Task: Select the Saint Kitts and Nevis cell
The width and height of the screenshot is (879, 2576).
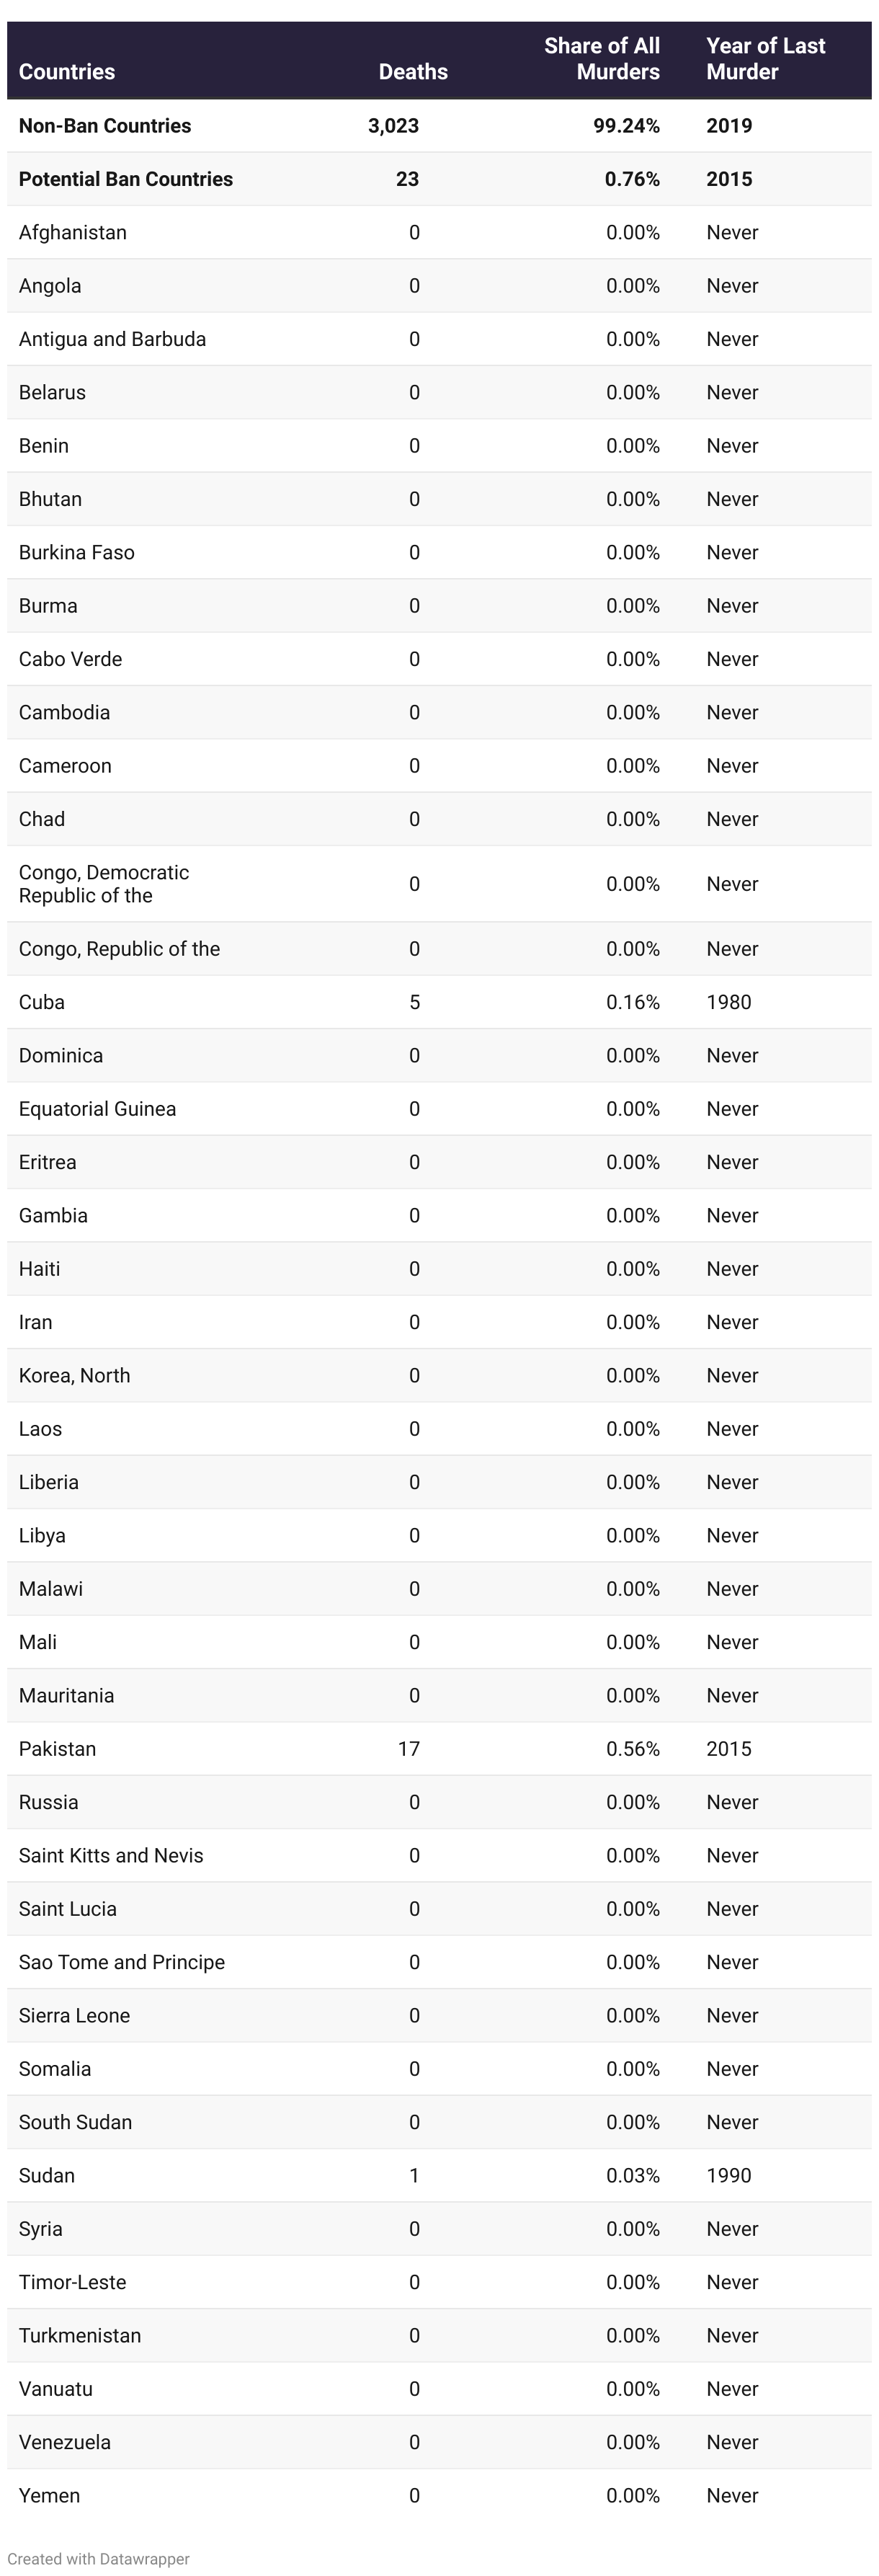Action: [111, 1856]
